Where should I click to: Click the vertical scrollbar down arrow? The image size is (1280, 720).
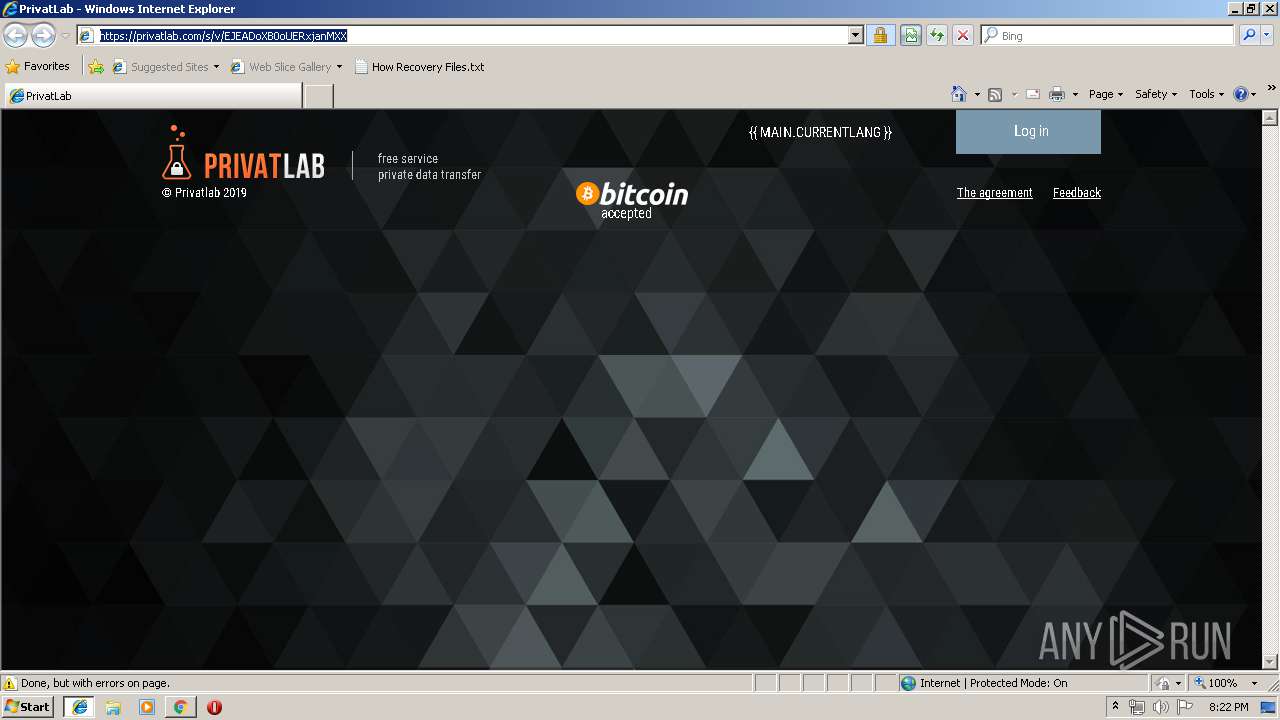click(1271, 662)
